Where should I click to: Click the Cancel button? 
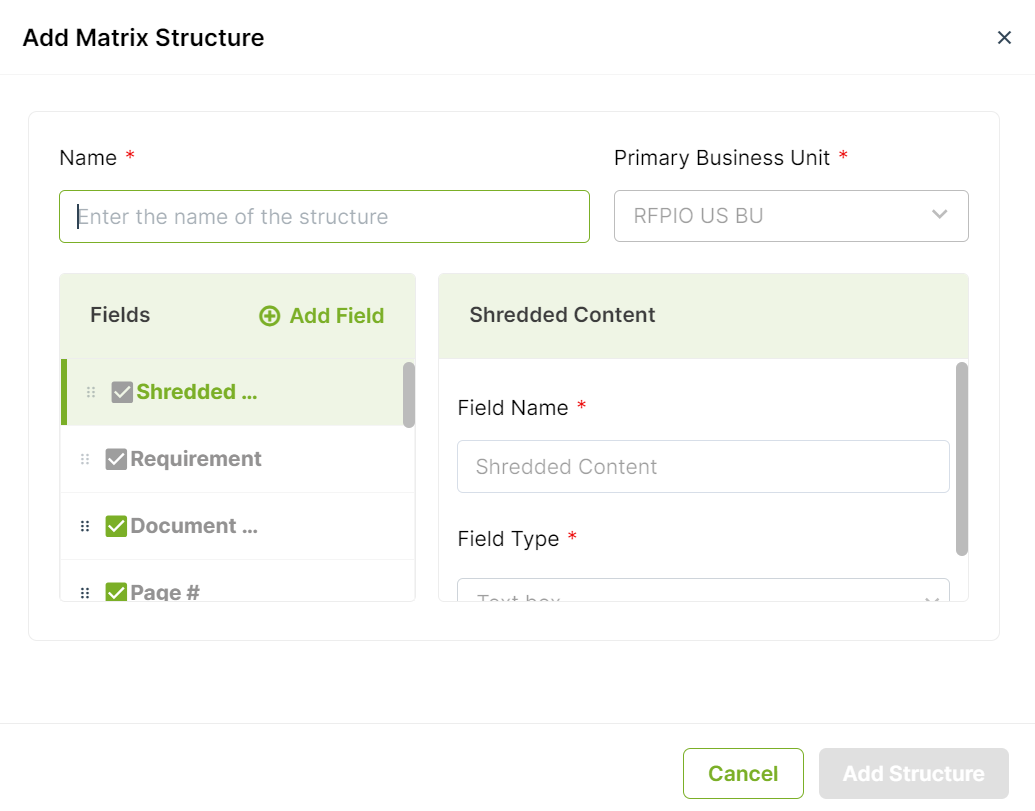coord(743,773)
